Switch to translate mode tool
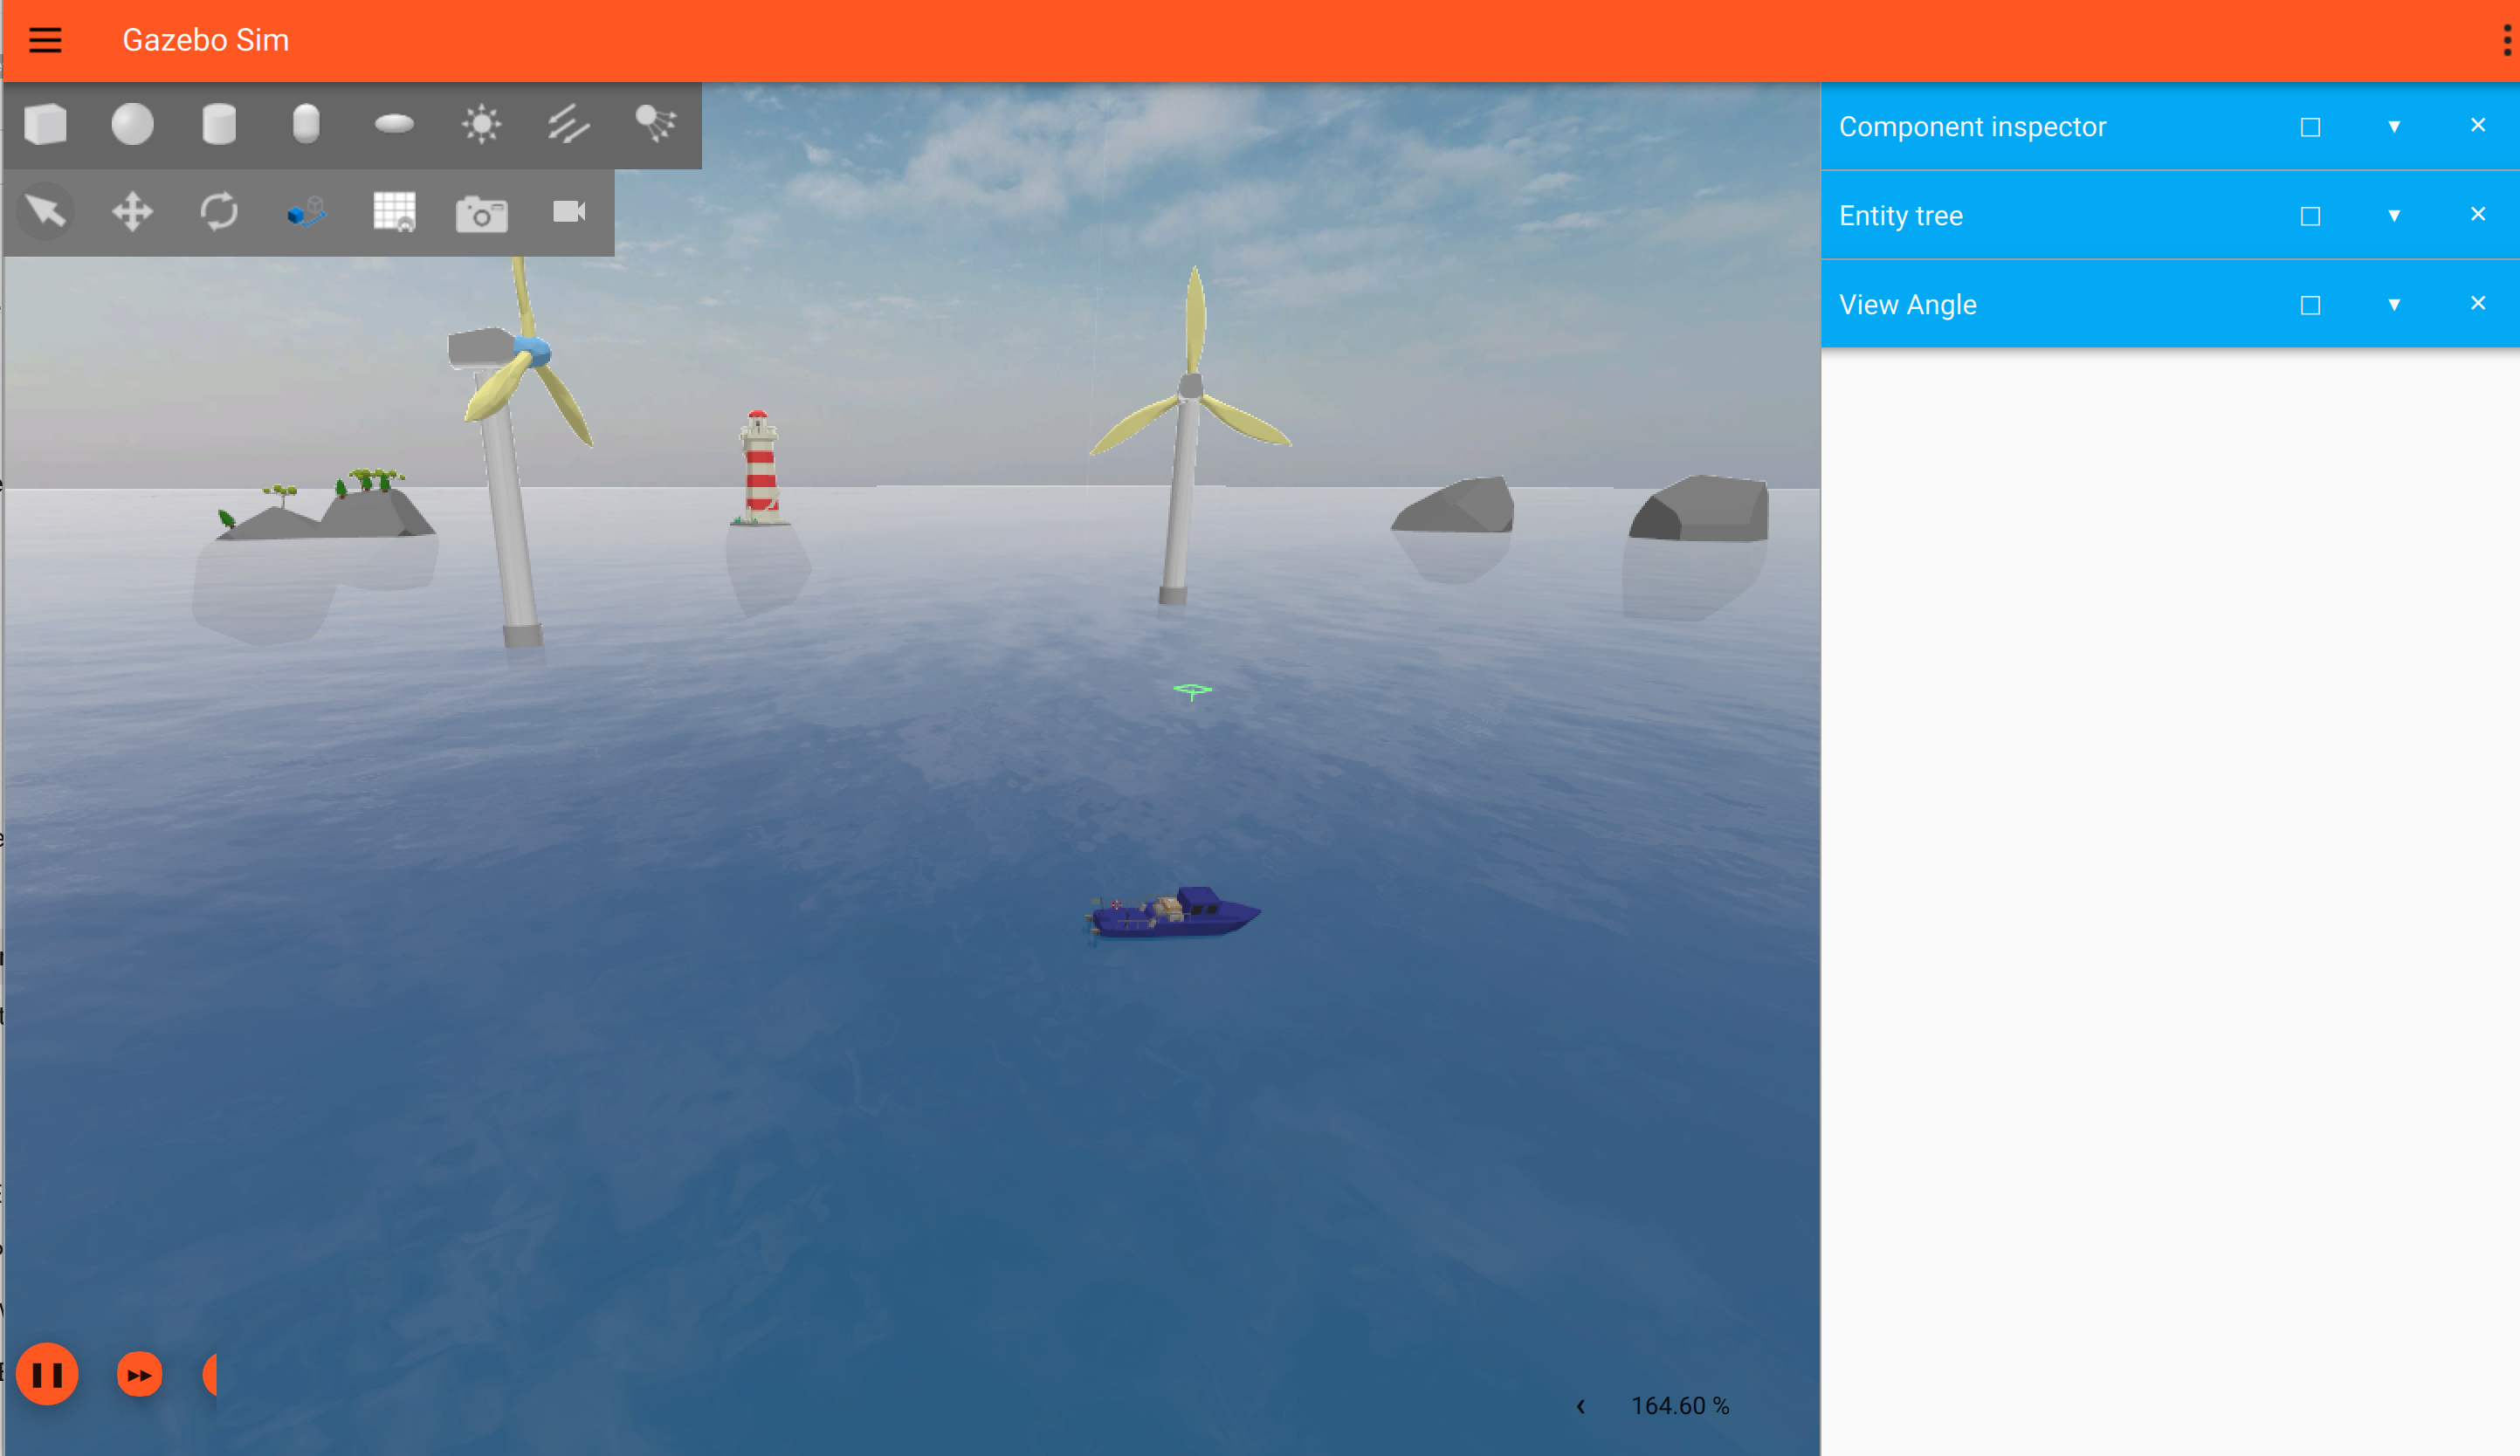The image size is (2520, 1456). tap(132, 212)
